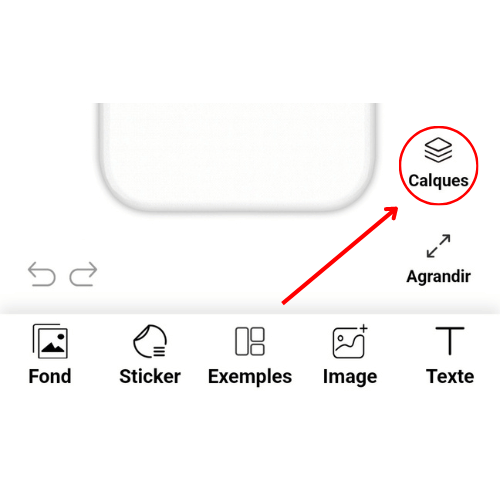Open the Fond background picture icon
Screen dimensions: 500x500
click(x=50, y=341)
